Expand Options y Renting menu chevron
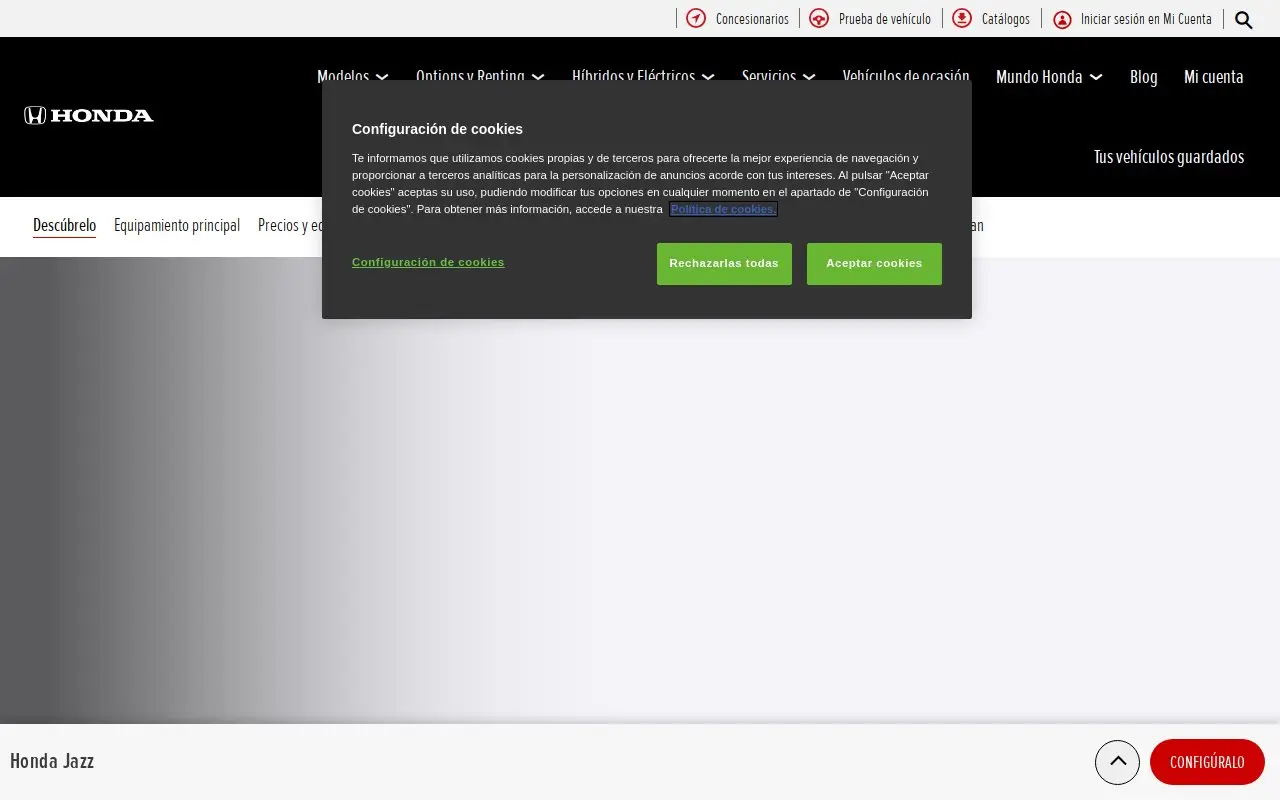This screenshot has width=1280, height=800. [537, 76]
